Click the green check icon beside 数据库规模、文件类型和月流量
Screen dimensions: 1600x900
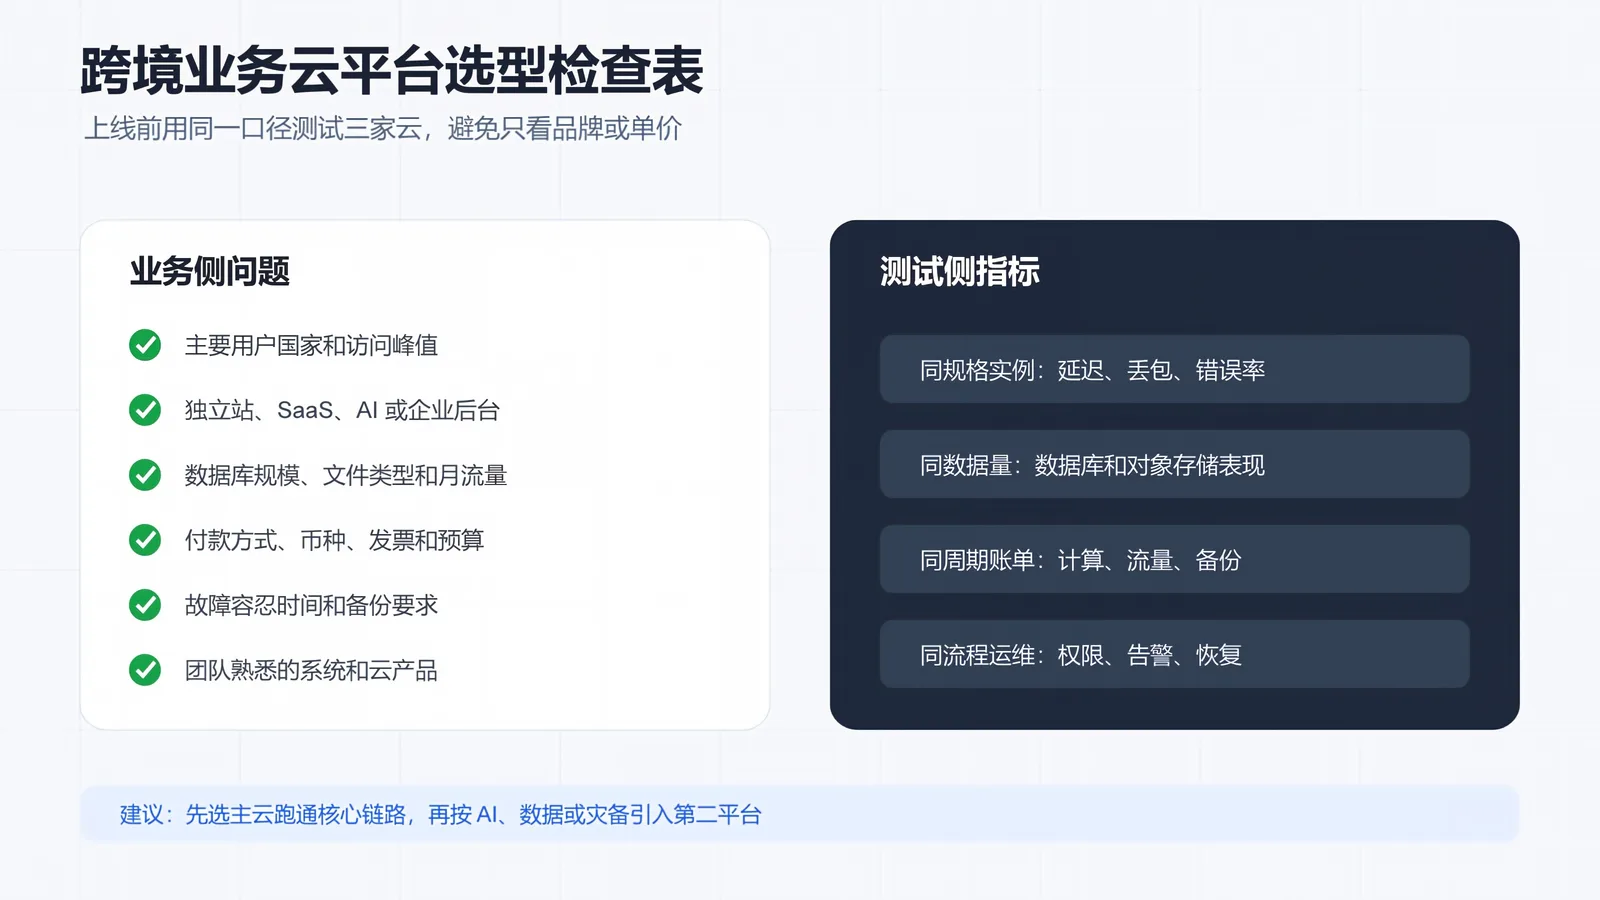click(x=145, y=475)
